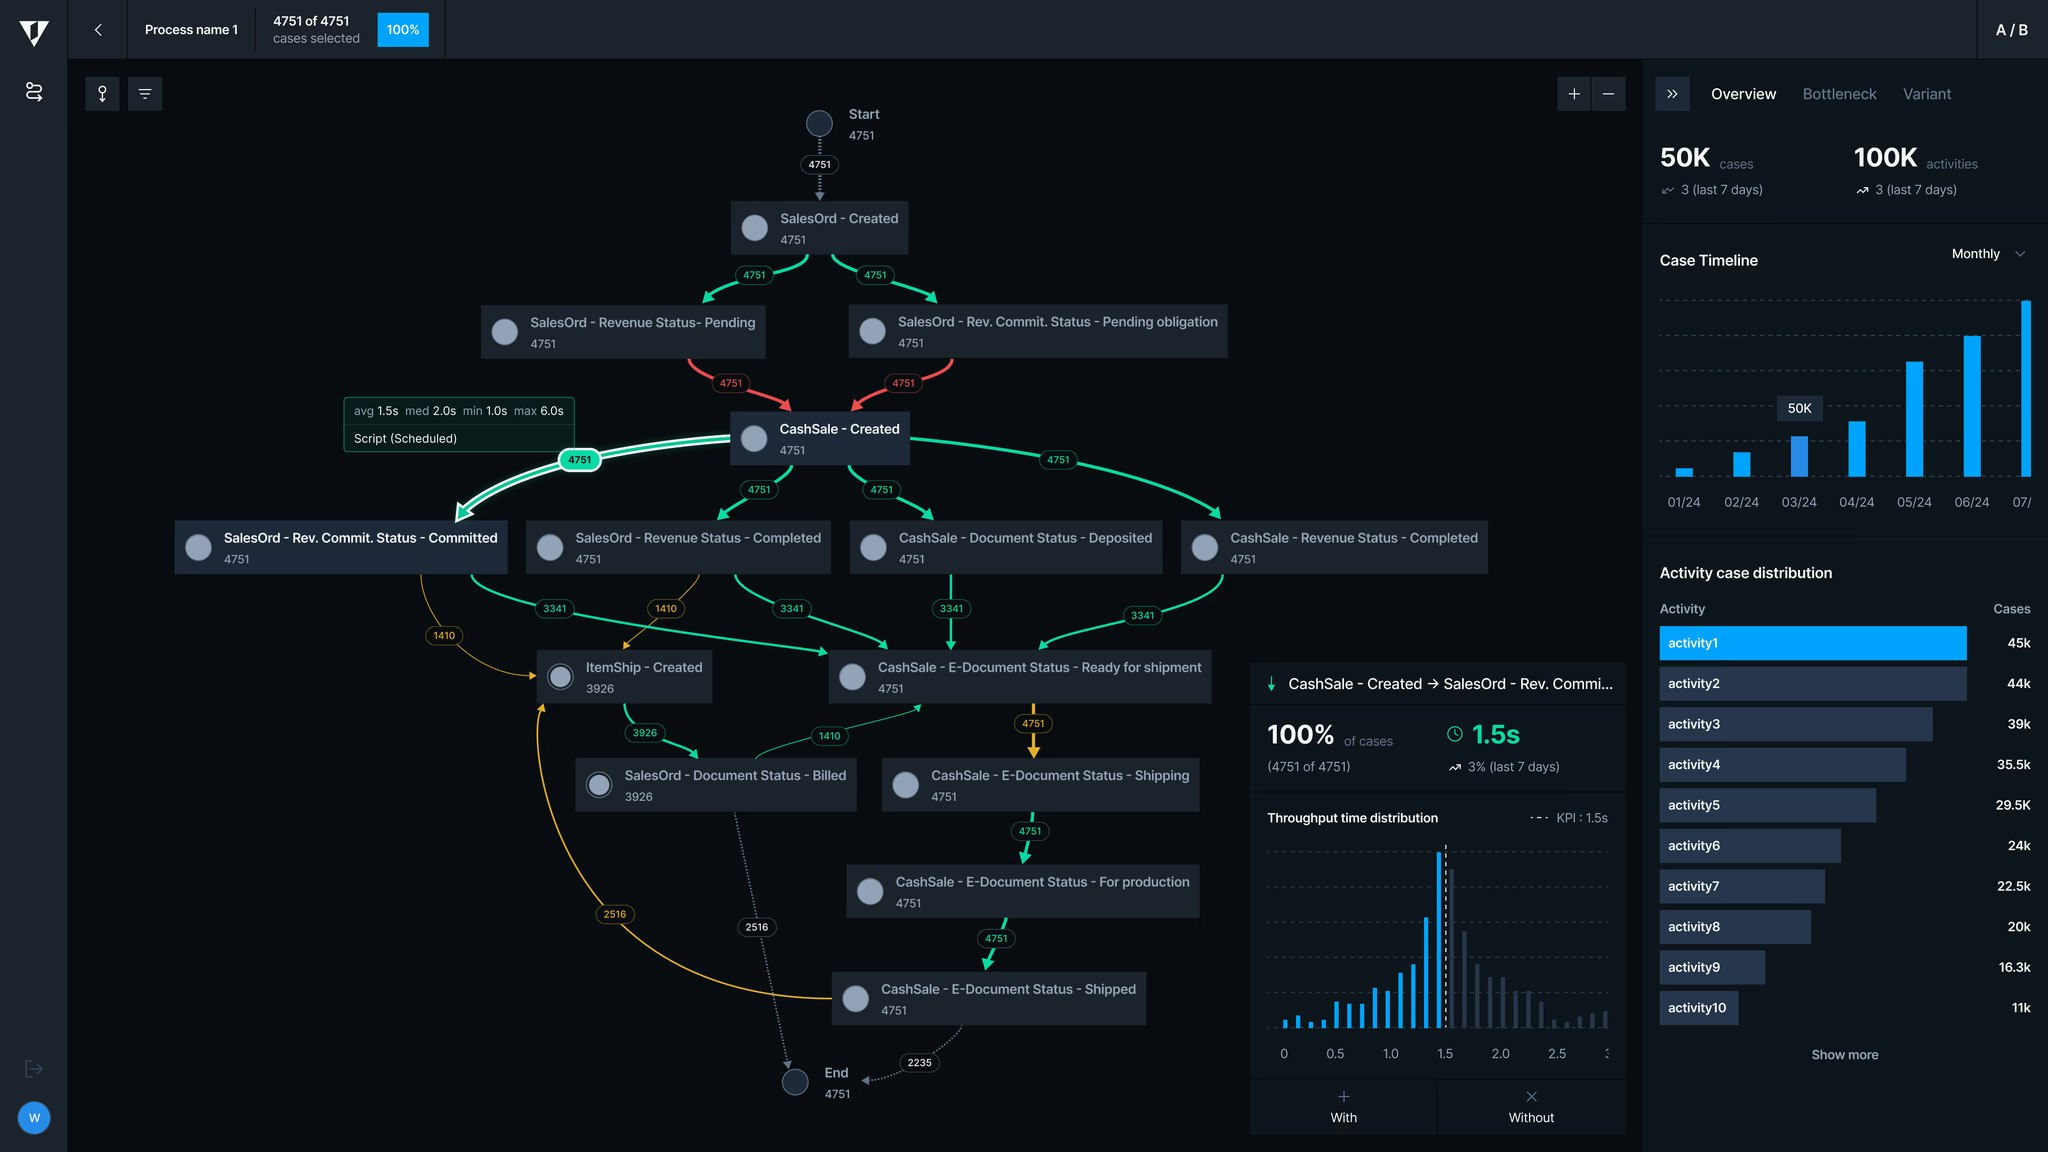Collapse the right panel using the double-chevron icon
The width and height of the screenshot is (2048, 1152).
click(x=1671, y=93)
